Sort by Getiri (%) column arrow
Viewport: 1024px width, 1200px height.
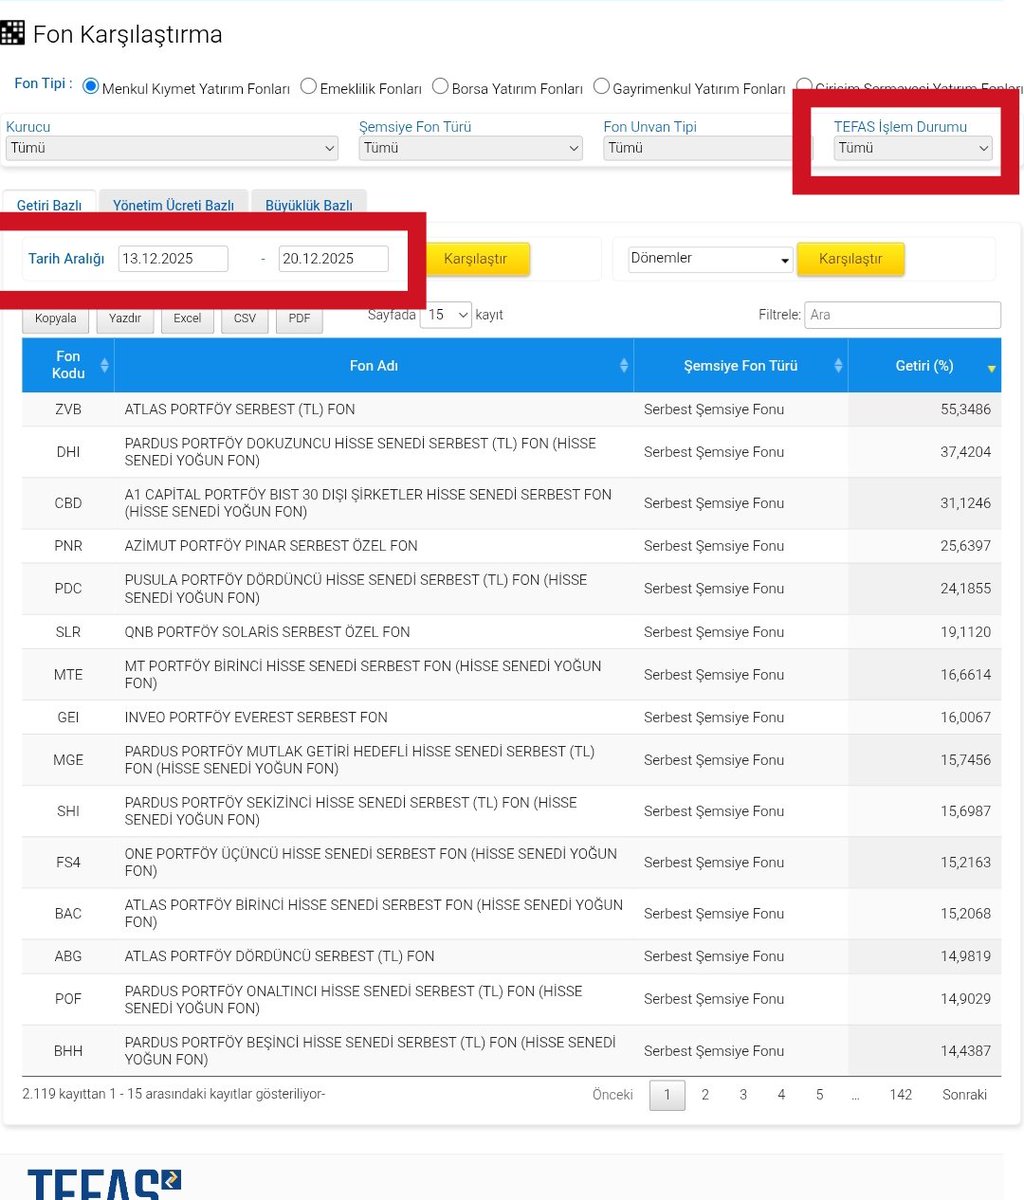click(x=991, y=368)
